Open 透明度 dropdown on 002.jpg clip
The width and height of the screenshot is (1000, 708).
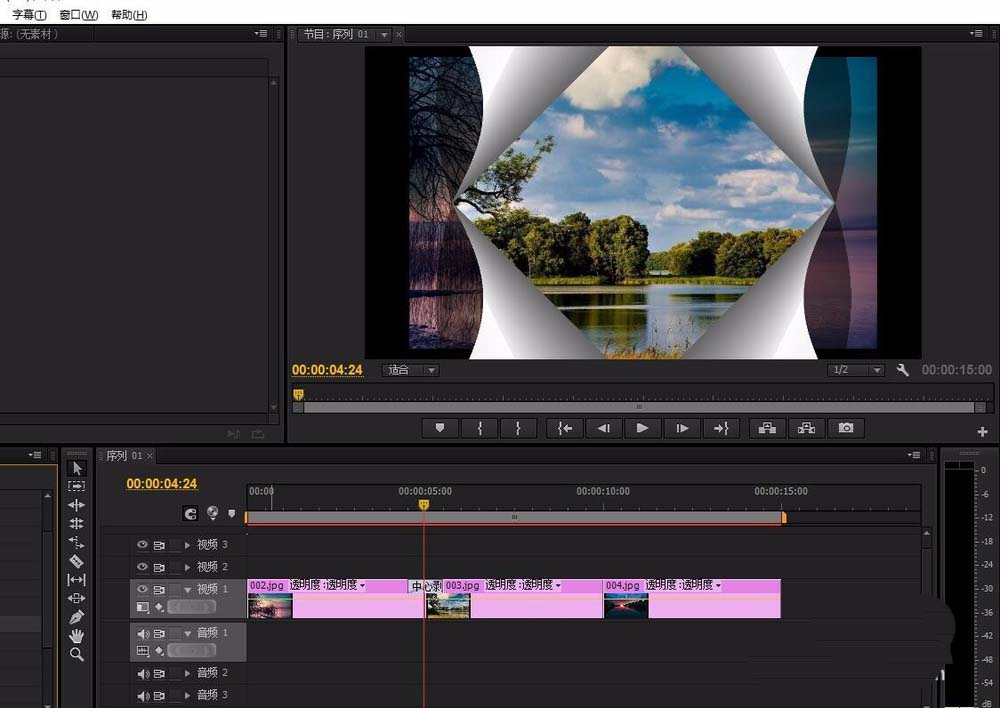(362, 585)
